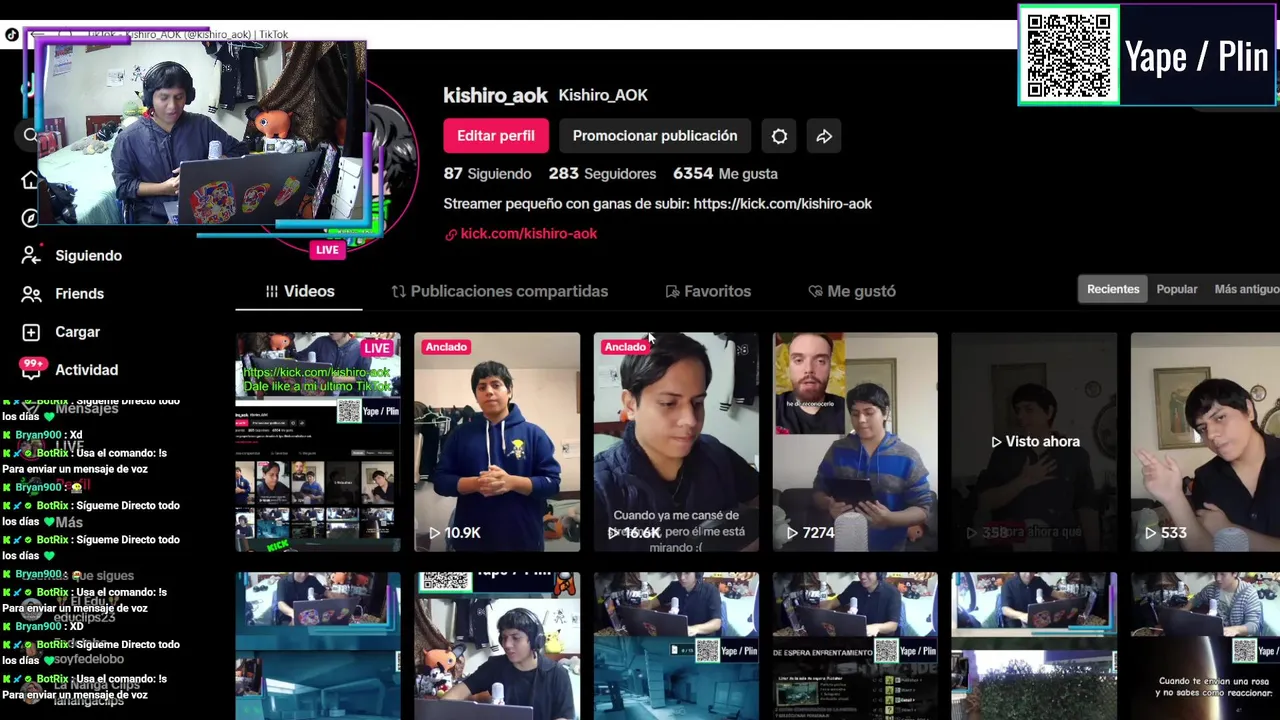The height and width of the screenshot is (720, 1280).
Task: View the 283 Seguidores list
Action: click(602, 173)
